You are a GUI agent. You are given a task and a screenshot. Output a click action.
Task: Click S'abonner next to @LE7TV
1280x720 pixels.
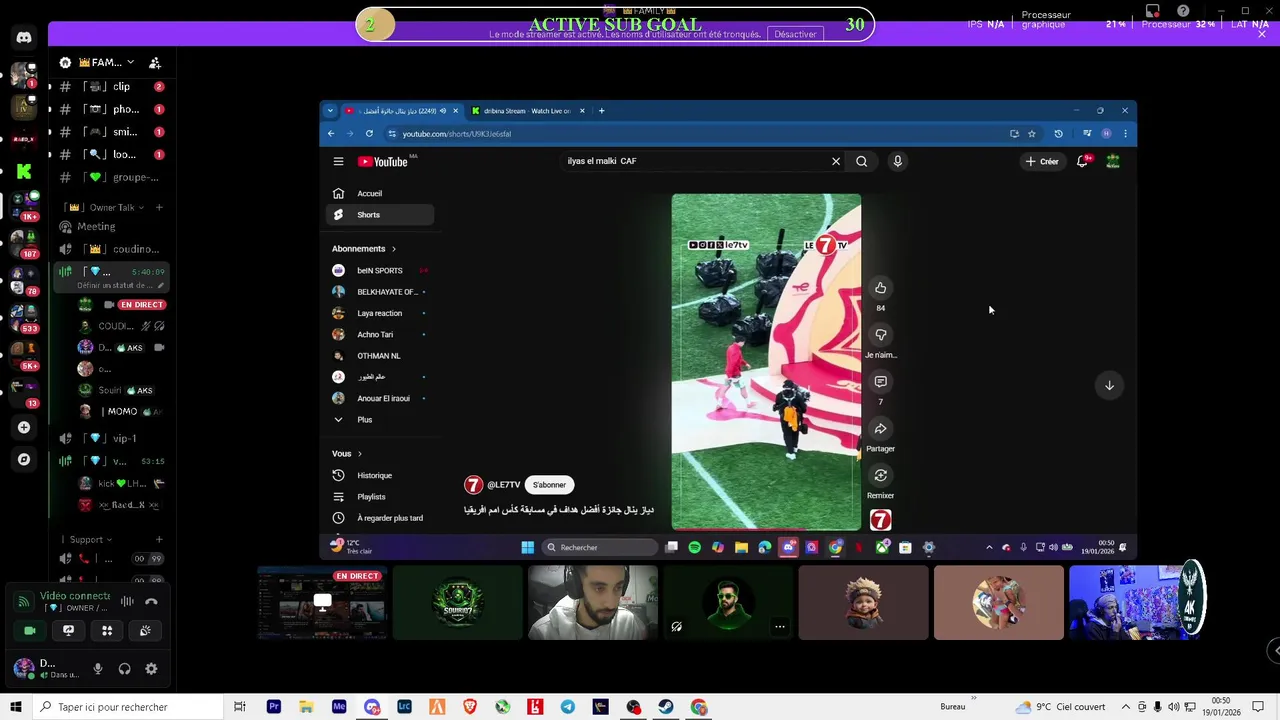tap(549, 485)
